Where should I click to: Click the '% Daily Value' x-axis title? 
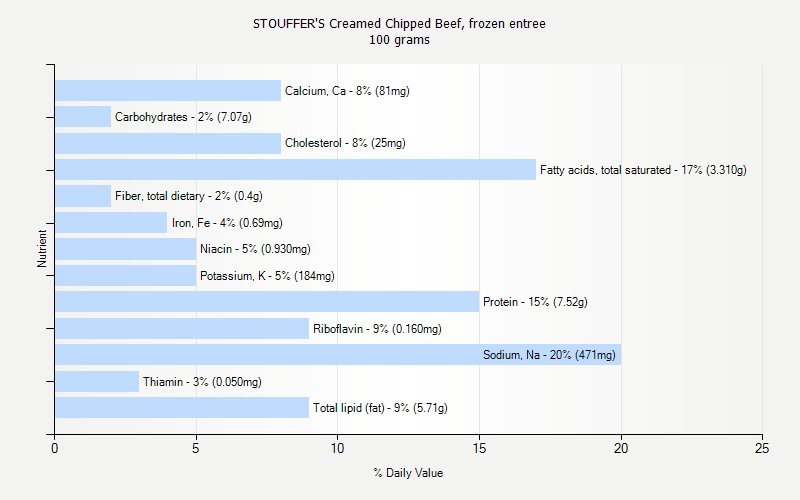point(408,473)
